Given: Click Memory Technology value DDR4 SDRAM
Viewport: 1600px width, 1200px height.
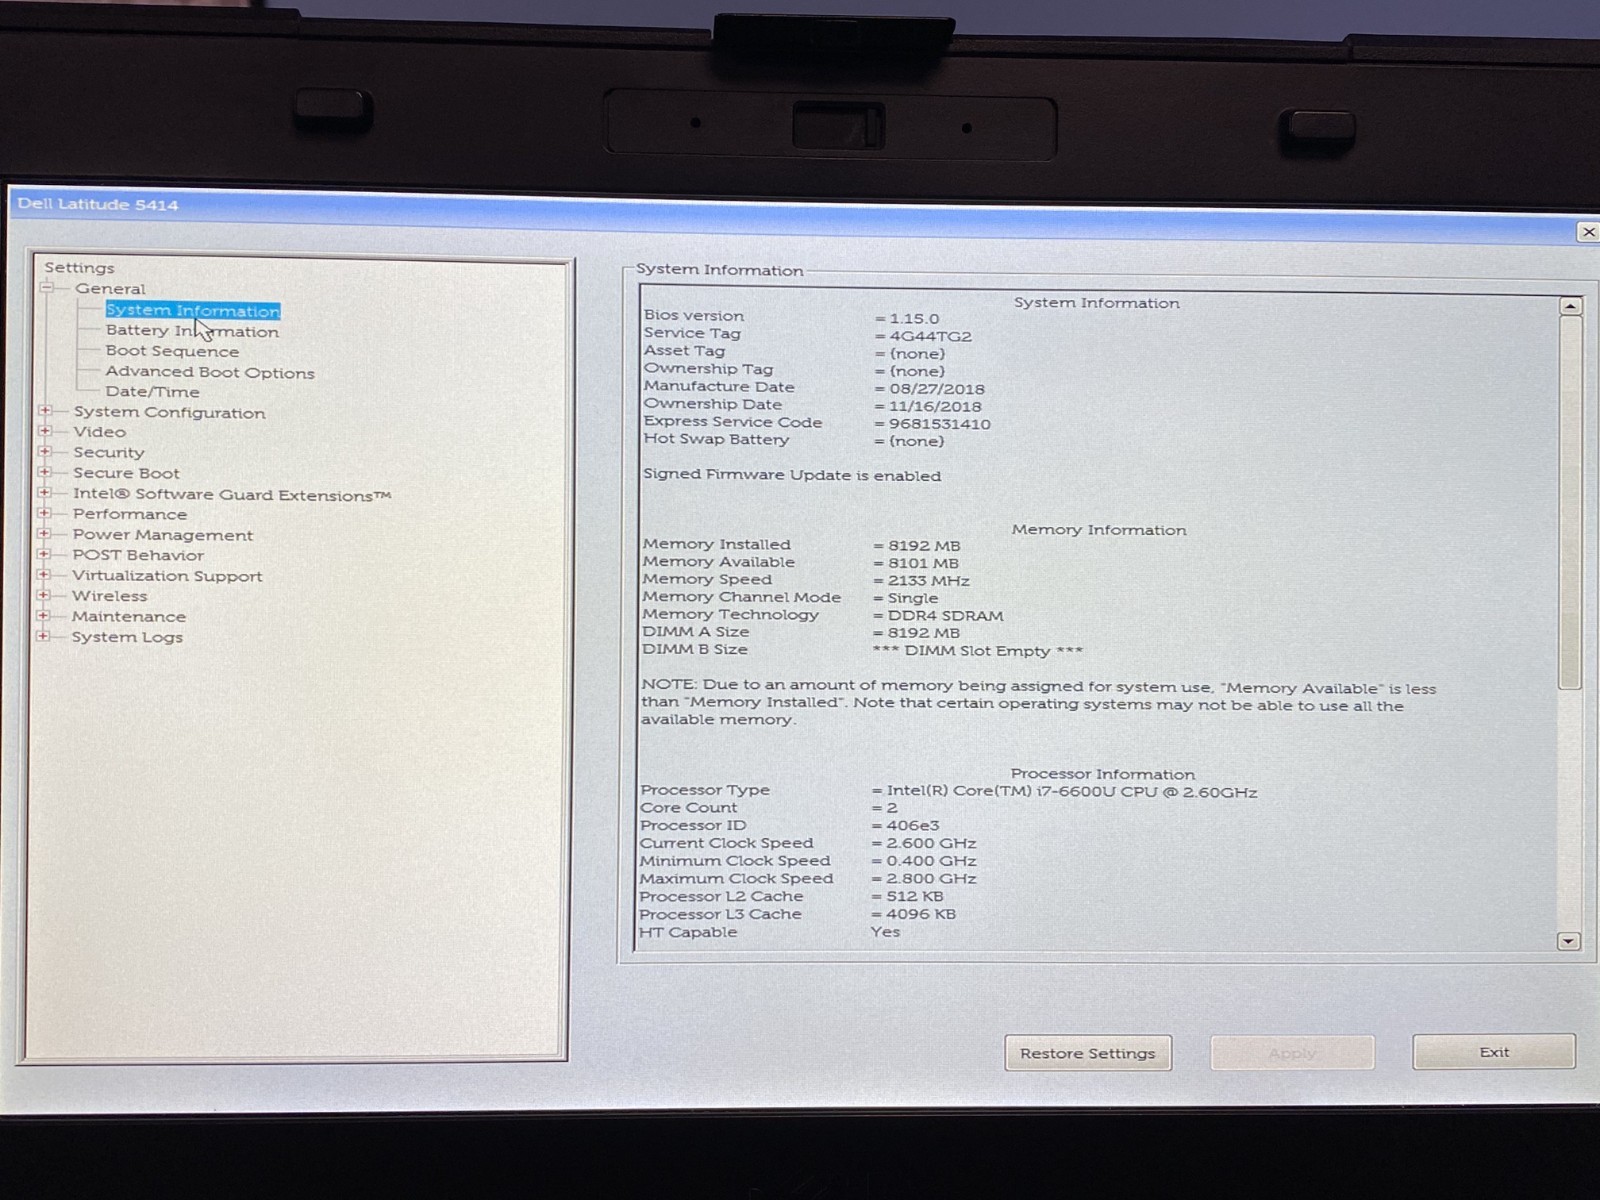Looking at the screenshot, I should coord(946,616).
